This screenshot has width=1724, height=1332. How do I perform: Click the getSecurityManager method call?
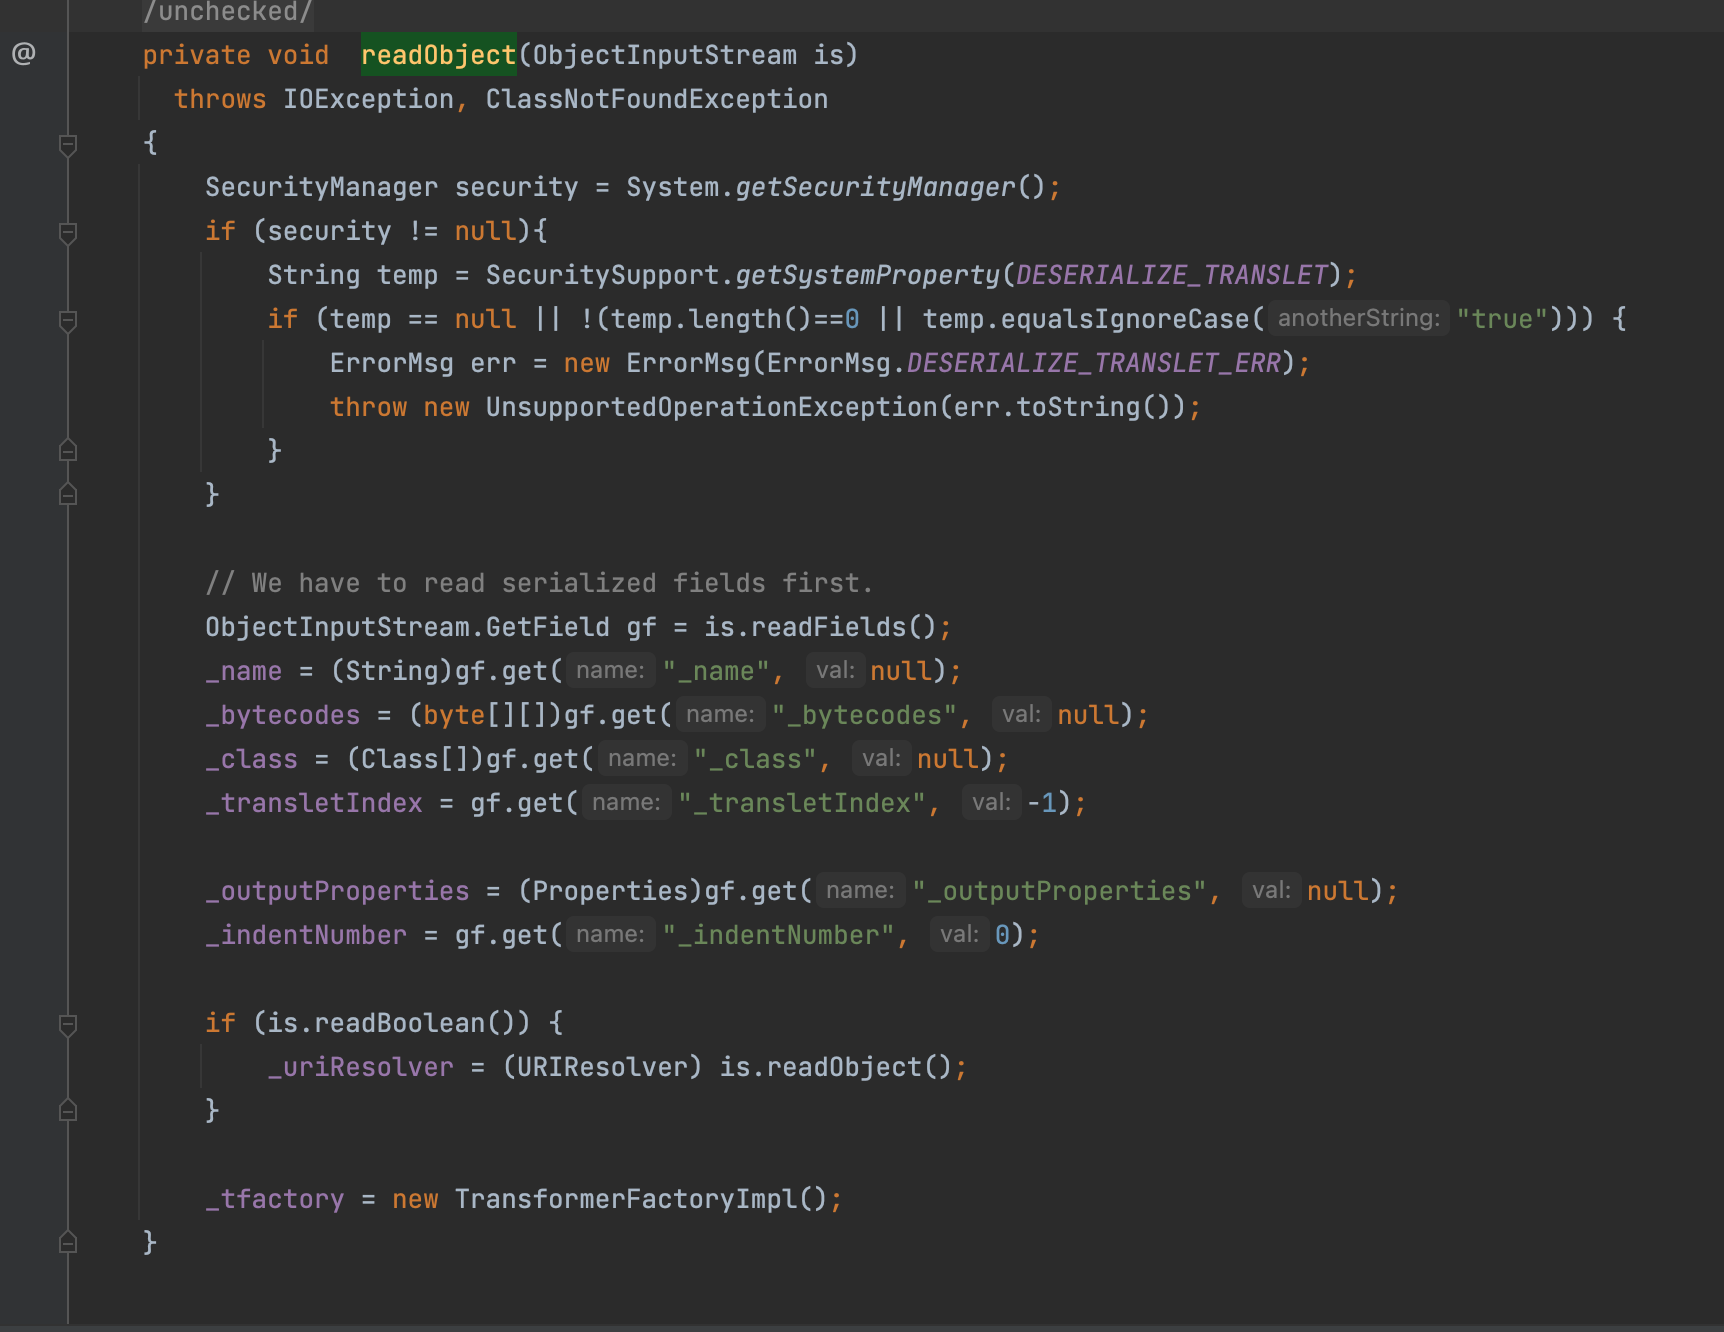[875, 187]
